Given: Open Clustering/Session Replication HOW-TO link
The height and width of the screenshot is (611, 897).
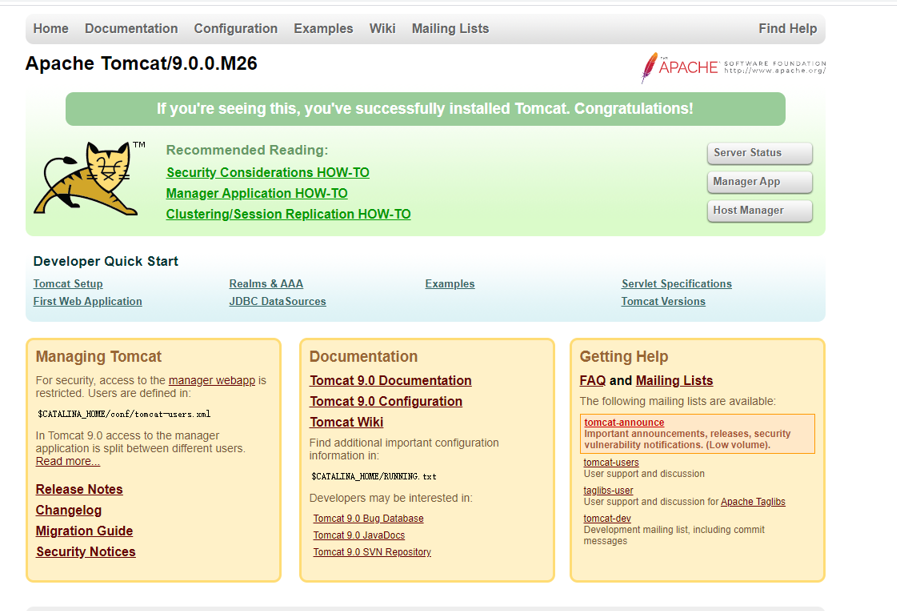Looking at the screenshot, I should click(x=288, y=214).
